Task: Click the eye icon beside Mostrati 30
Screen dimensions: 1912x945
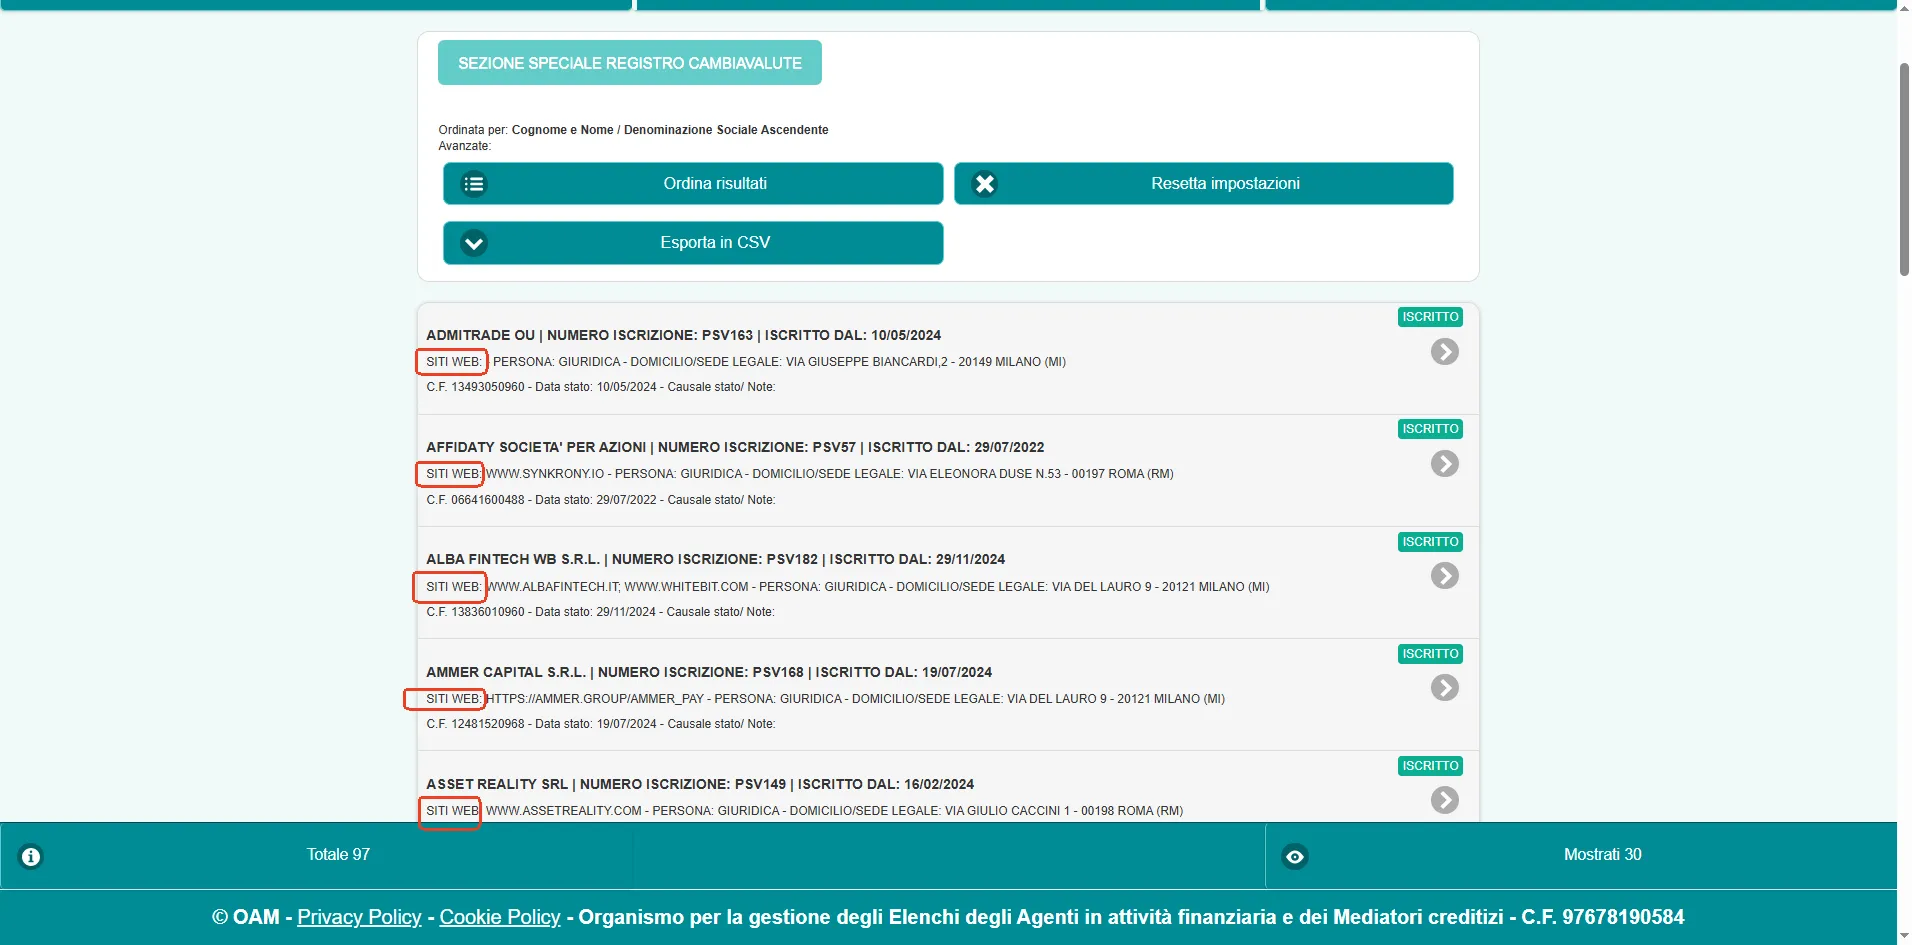Action: pyautogui.click(x=1295, y=856)
